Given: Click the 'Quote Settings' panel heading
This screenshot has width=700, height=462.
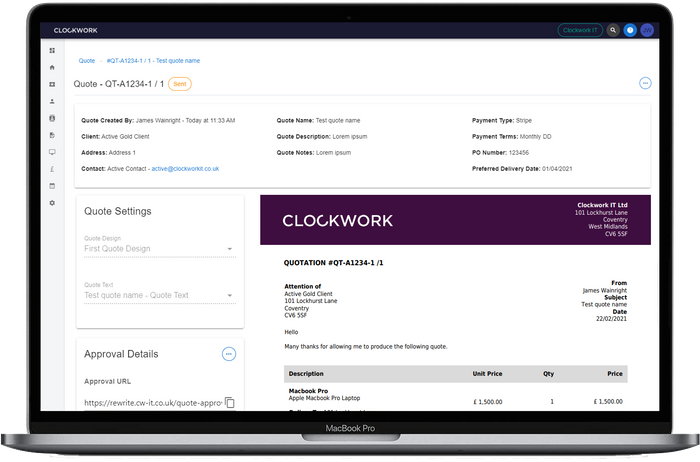Looking at the screenshot, I should tap(118, 211).
